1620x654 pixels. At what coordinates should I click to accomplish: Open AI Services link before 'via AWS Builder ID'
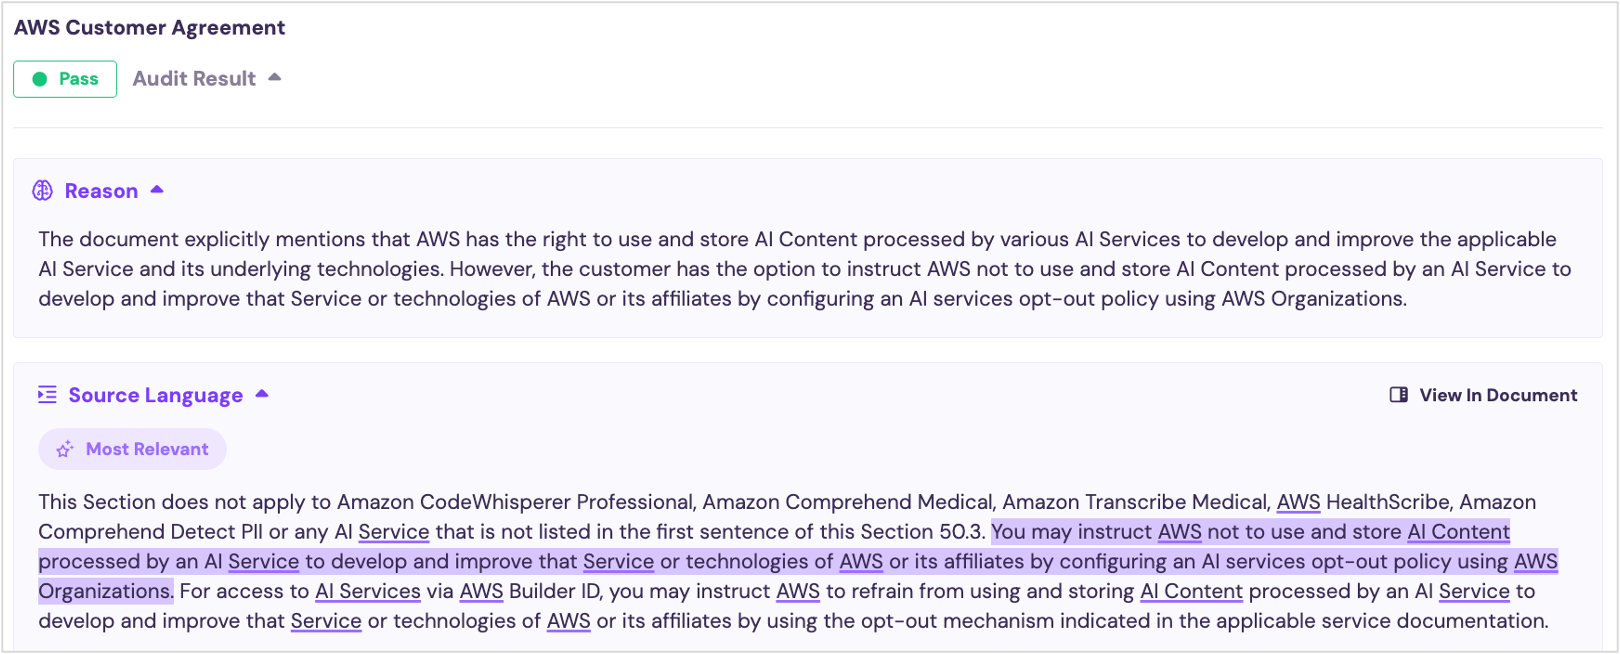click(368, 591)
